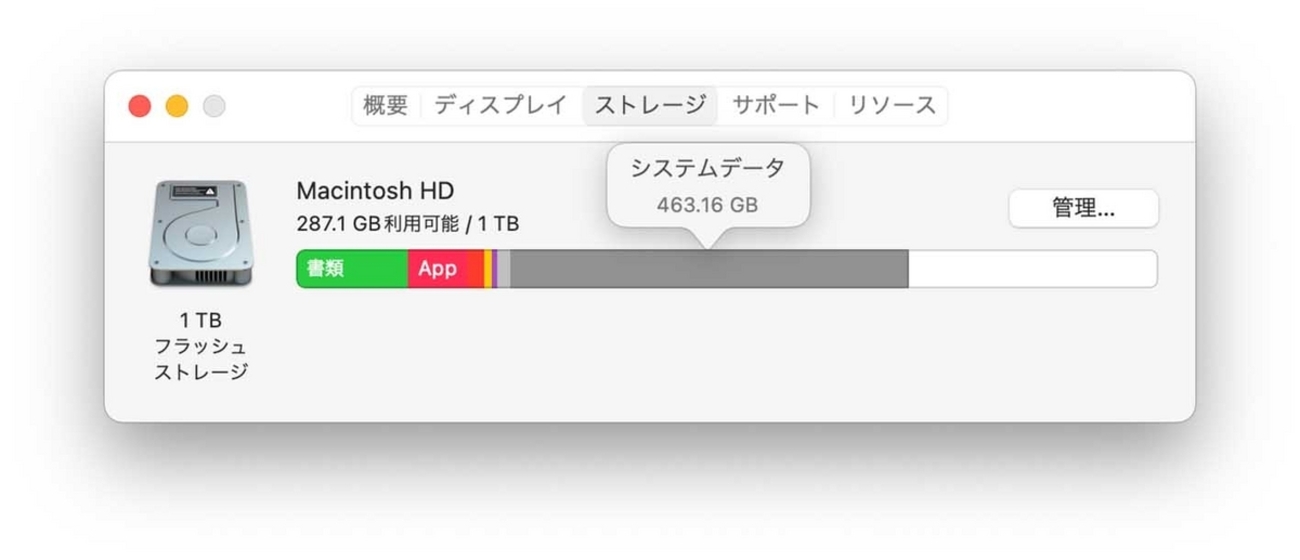Image resolution: width=1300 pixels, height=560 pixels.
Task: Click the grayed-out zoom window button
Action: tap(214, 106)
